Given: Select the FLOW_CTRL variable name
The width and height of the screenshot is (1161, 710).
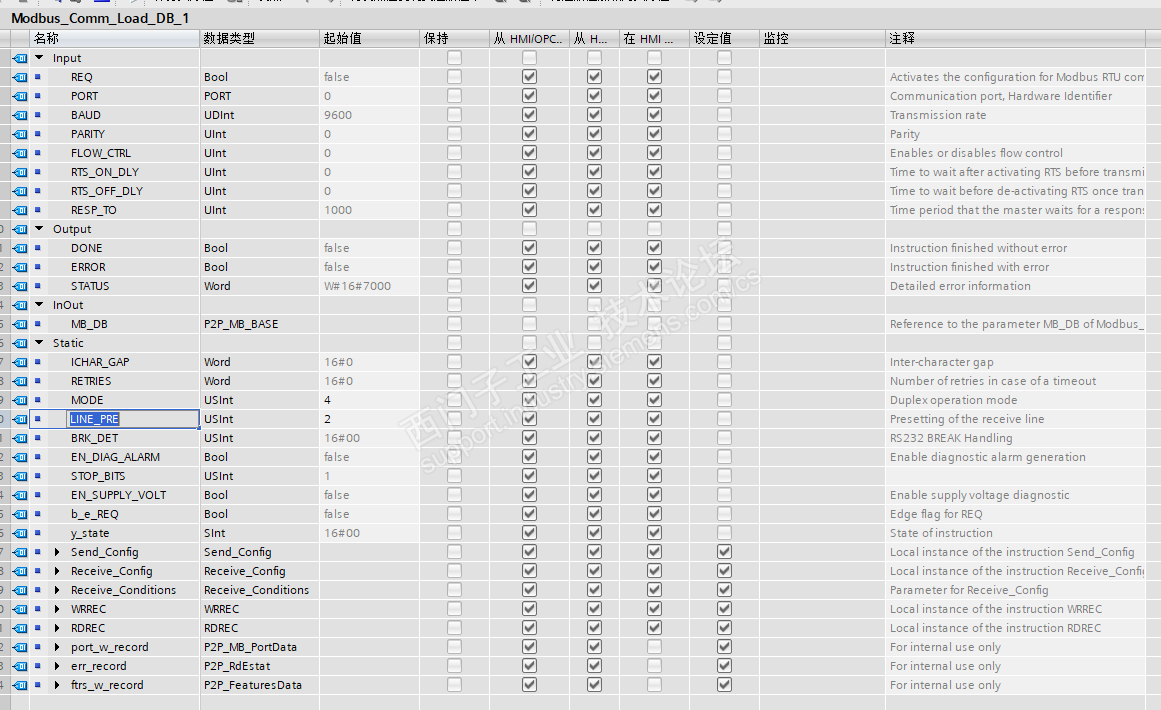Looking at the screenshot, I should [x=101, y=153].
